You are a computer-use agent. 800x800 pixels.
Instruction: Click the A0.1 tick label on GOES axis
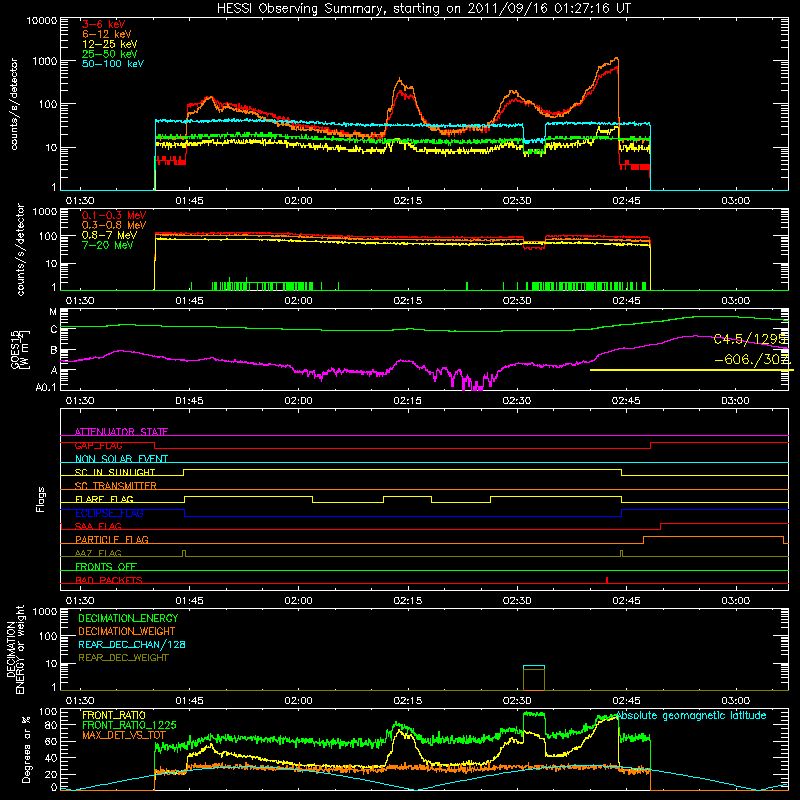[46, 388]
